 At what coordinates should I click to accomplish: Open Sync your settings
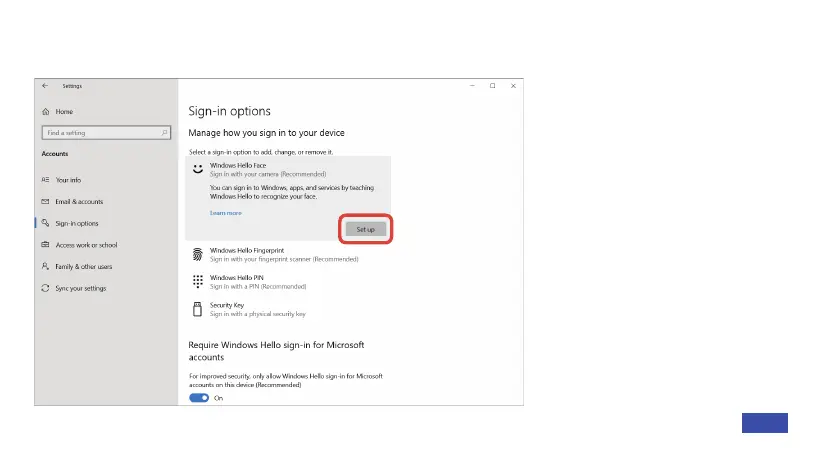point(81,288)
